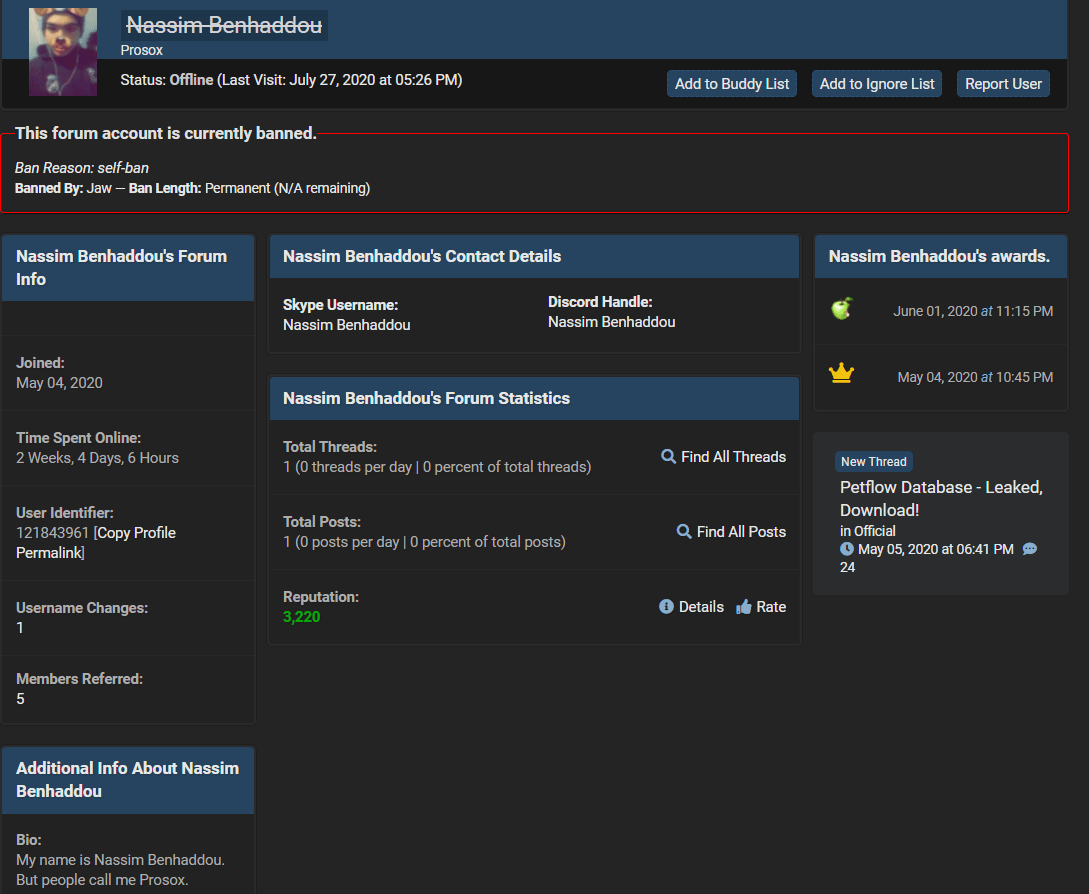This screenshot has width=1089, height=894.
Task: Click the green 3,220 reputation score
Action: coord(301,617)
